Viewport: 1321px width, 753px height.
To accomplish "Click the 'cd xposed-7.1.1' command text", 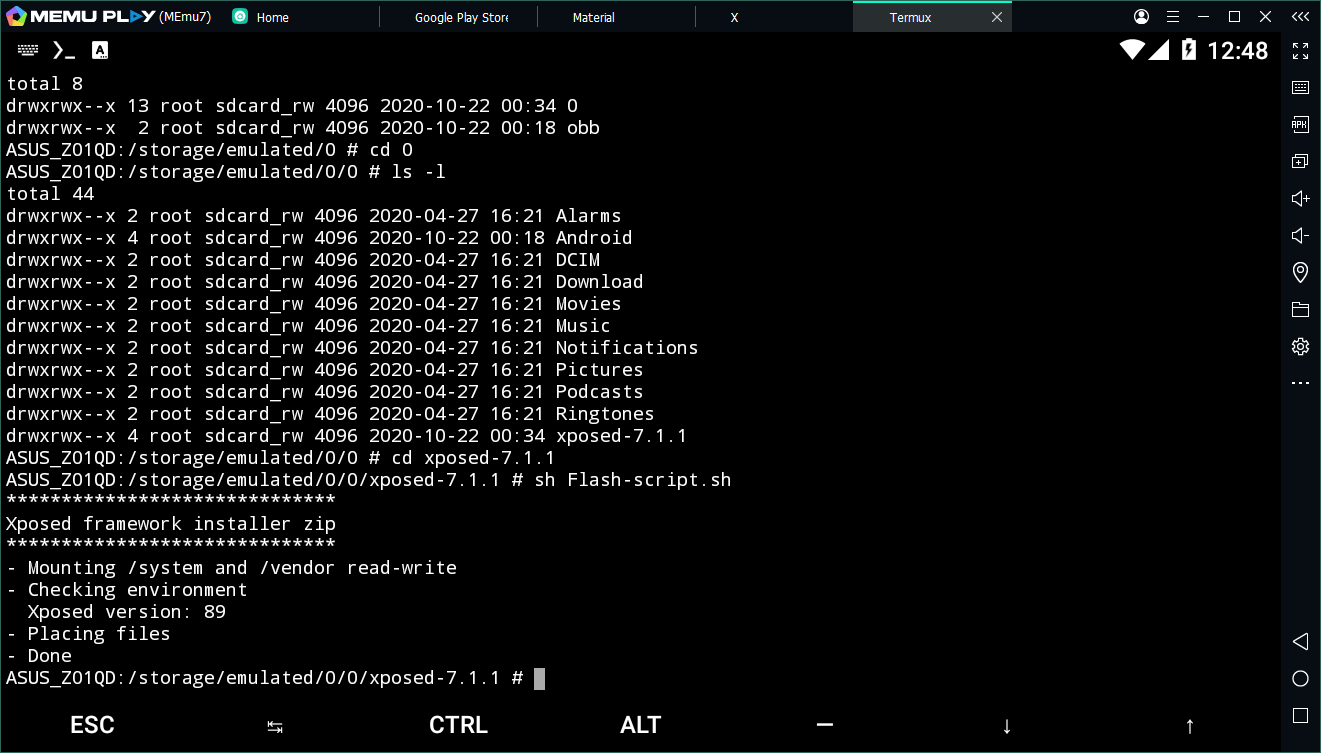I will [x=473, y=458].
